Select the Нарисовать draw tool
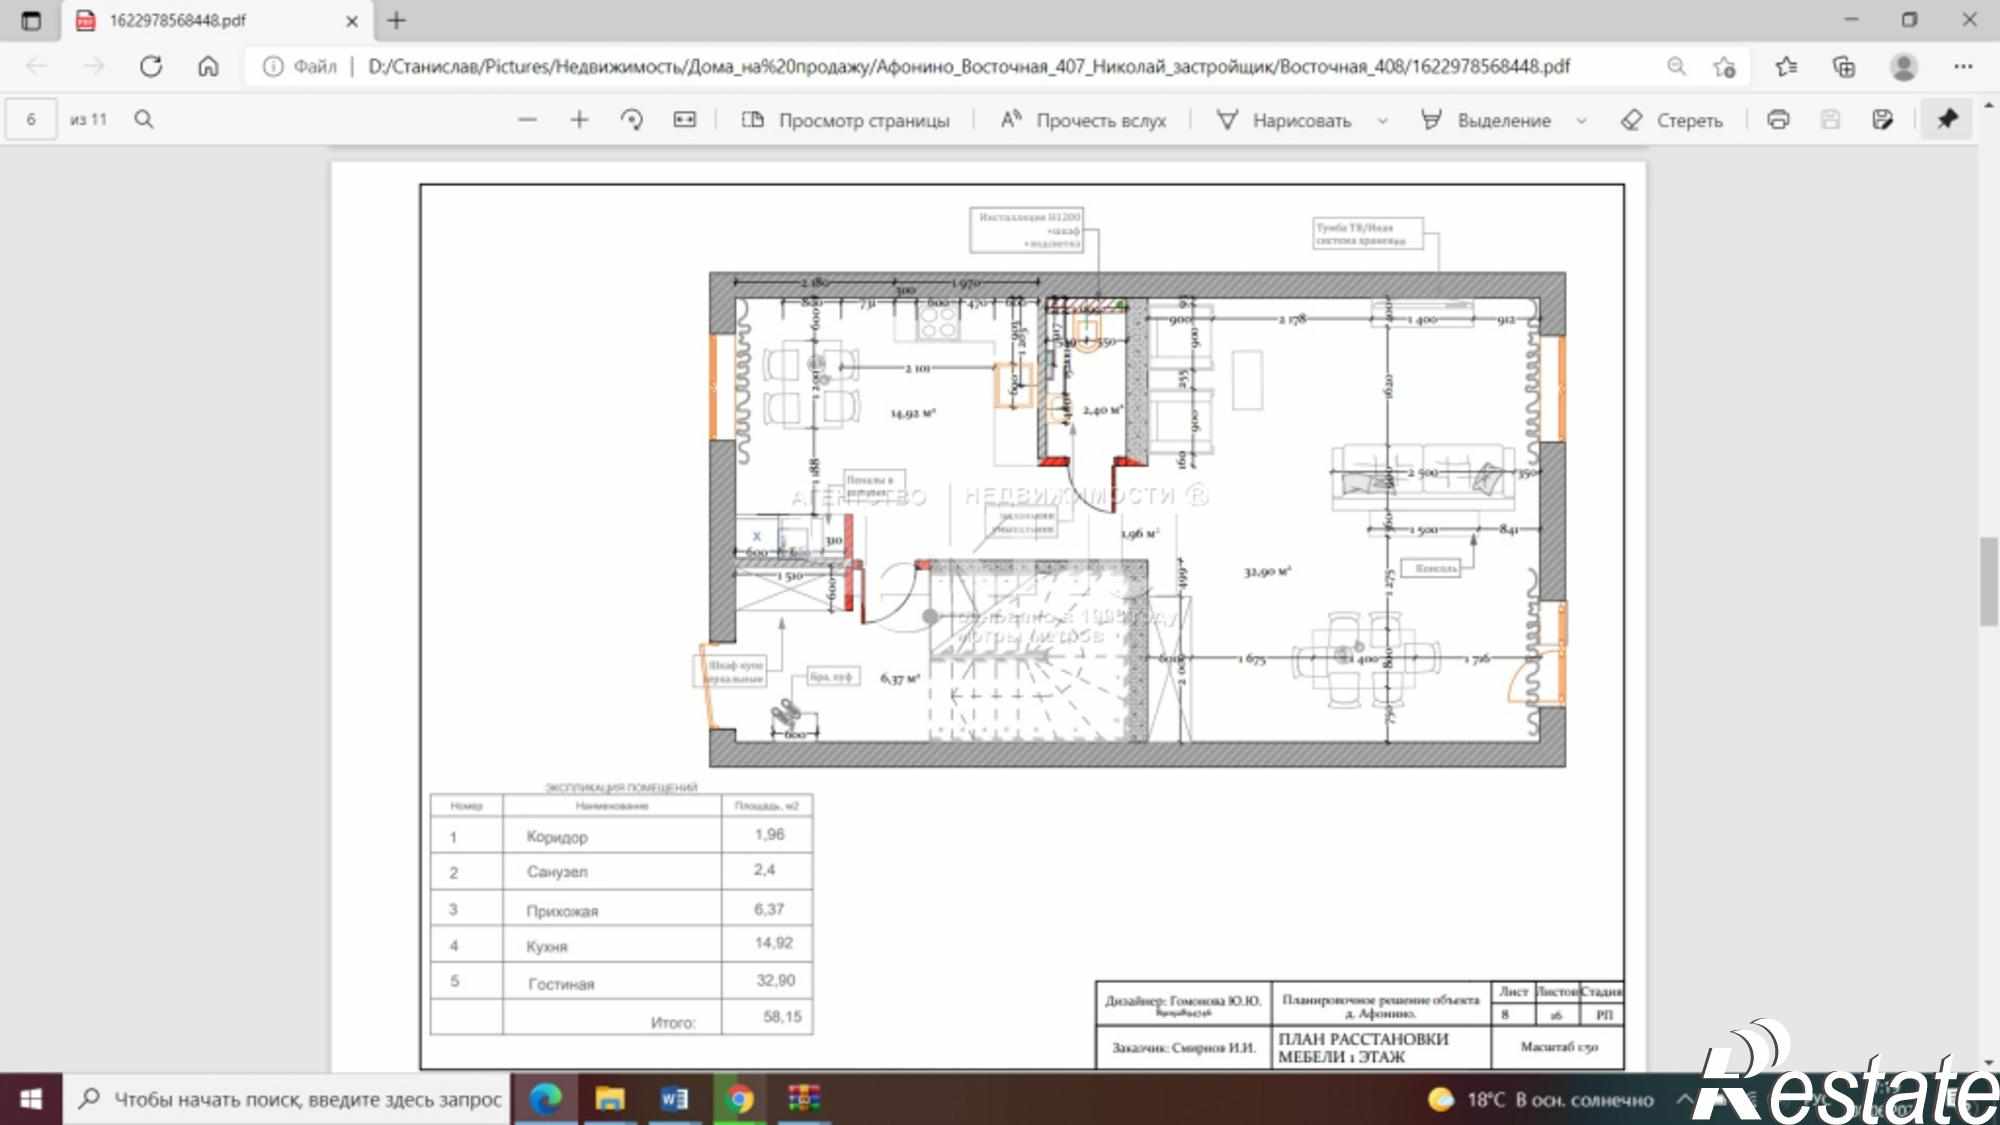Image resolution: width=2000 pixels, height=1125 pixels. (1283, 120)
